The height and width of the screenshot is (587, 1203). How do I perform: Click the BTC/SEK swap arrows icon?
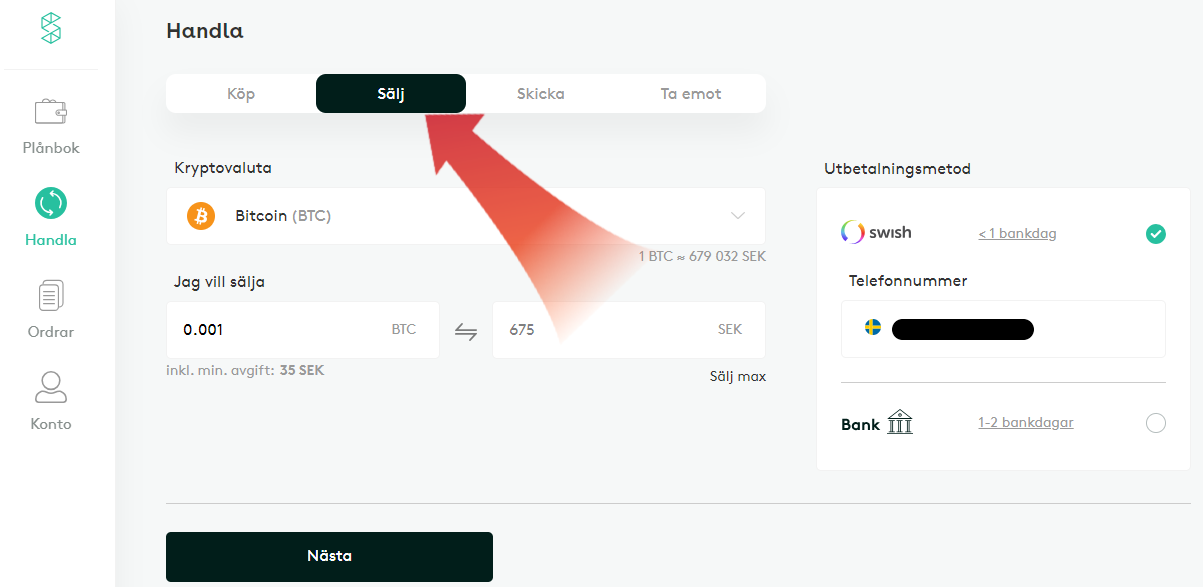tap(466, 331)
